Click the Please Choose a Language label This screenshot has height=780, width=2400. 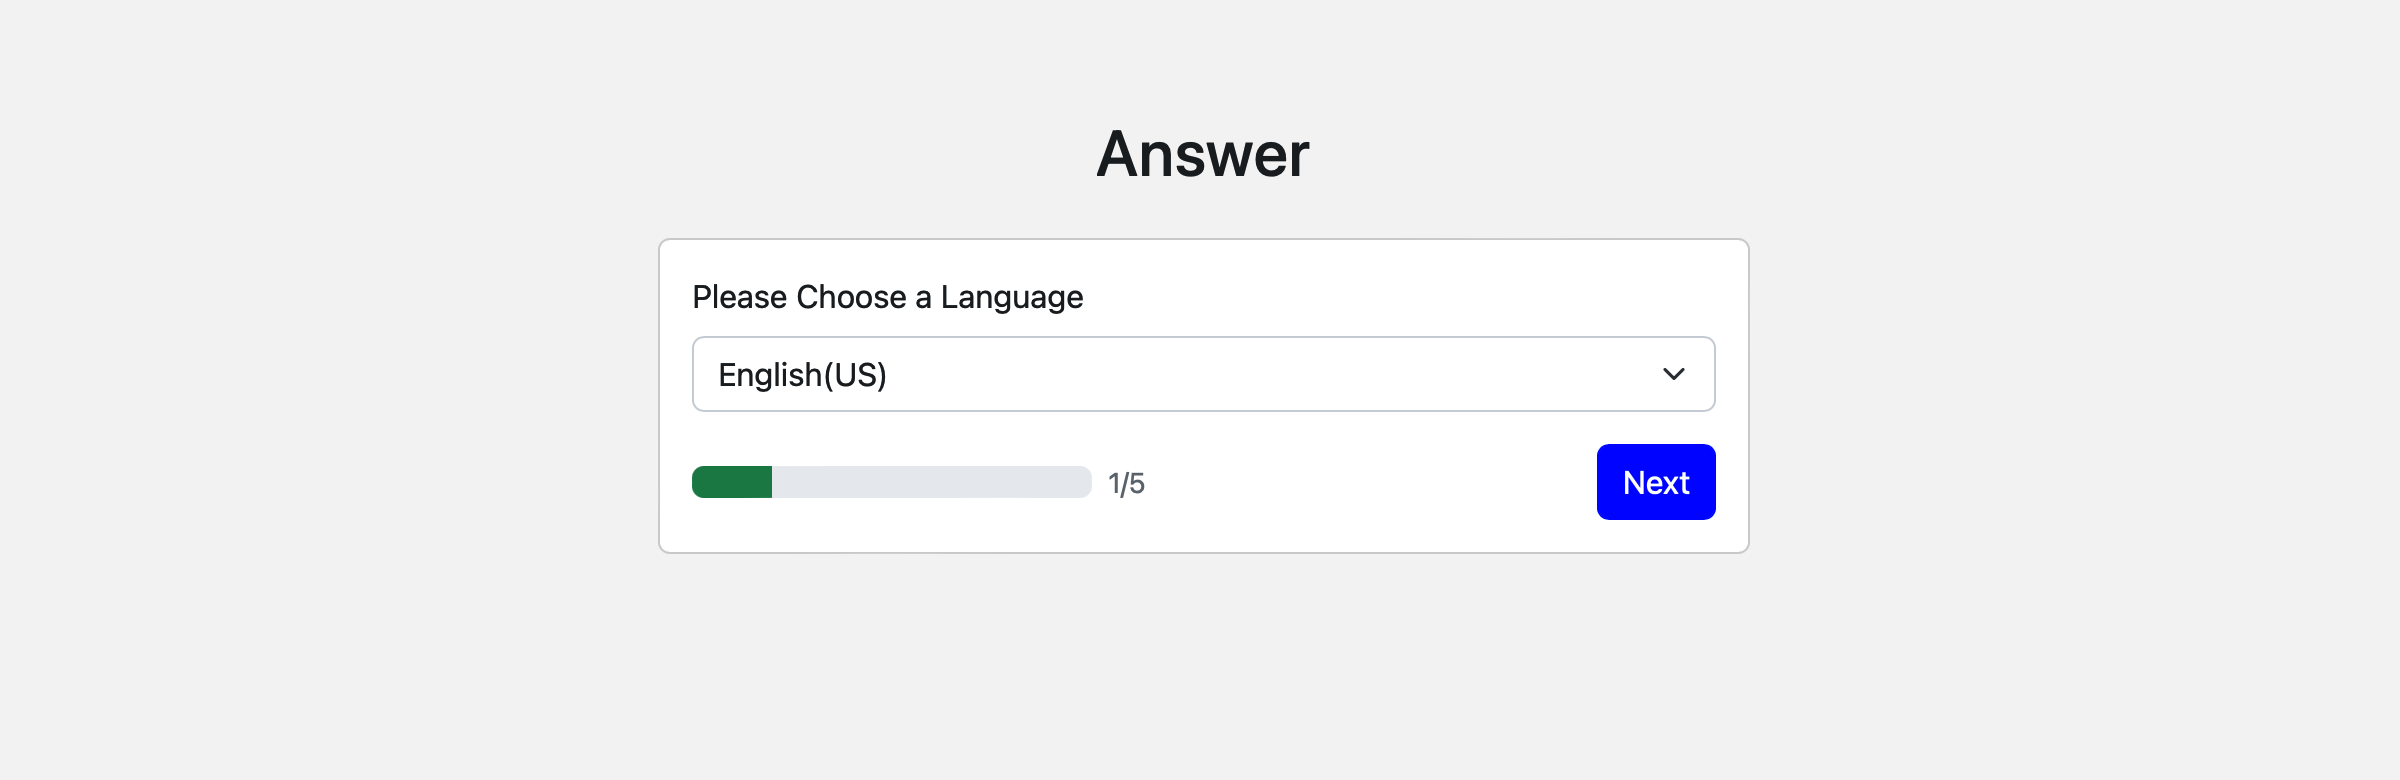887,296
